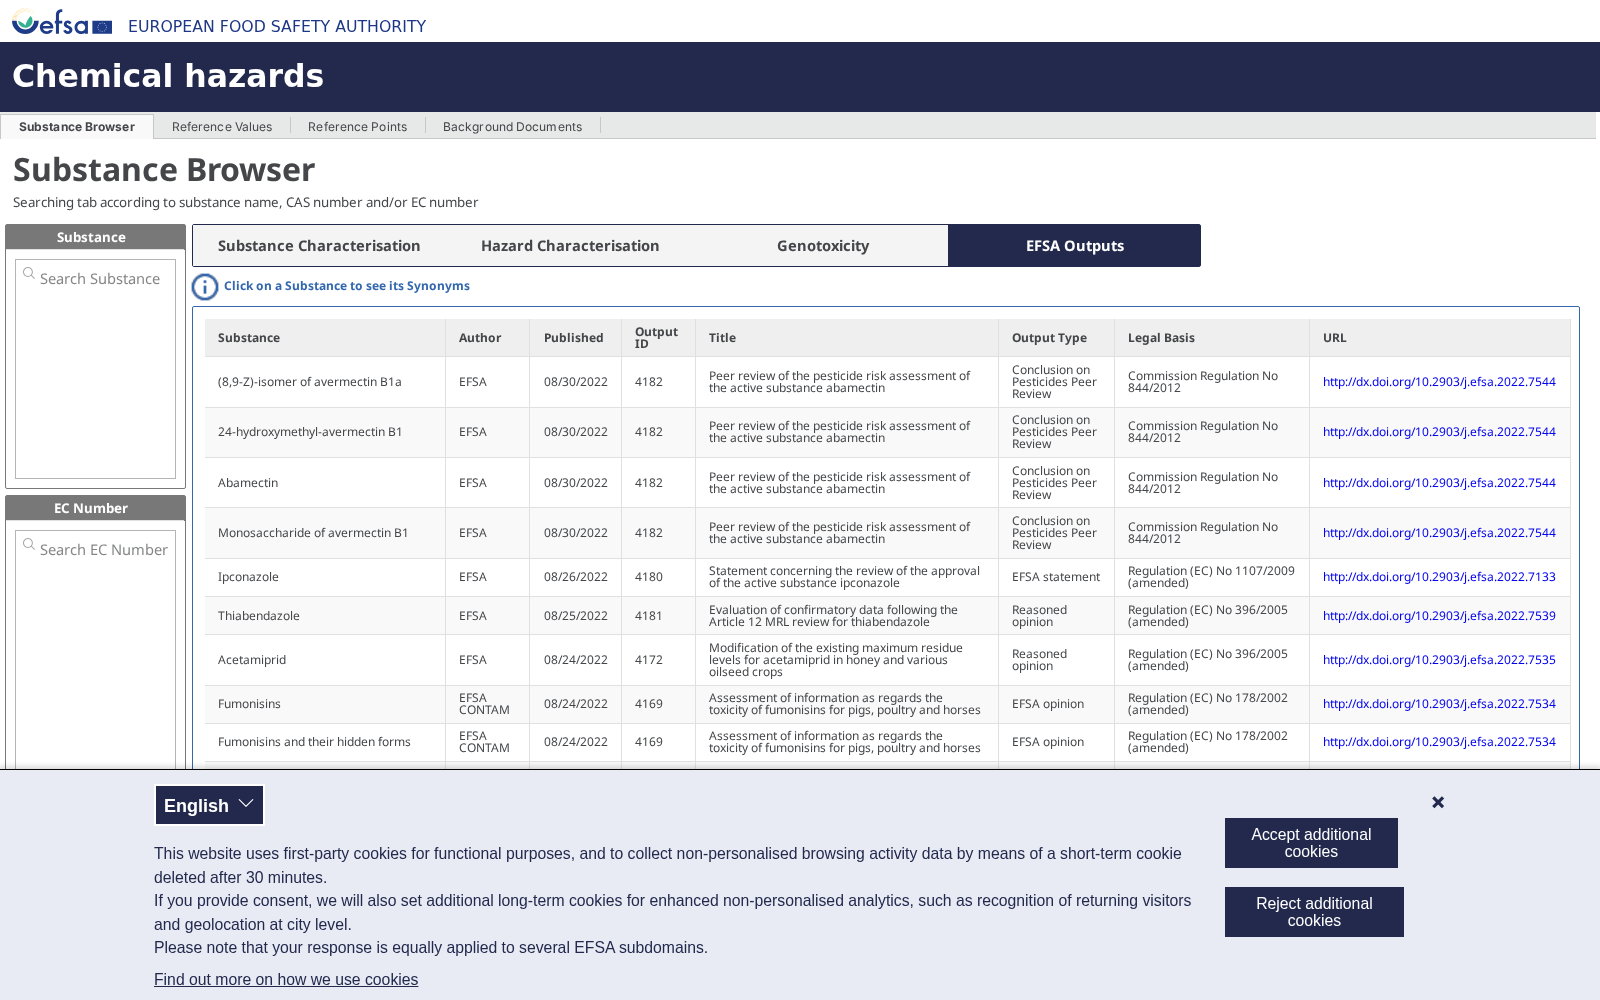The image size is (1600, 1000).
Task: Switch to Substance Browser tab
Action: tap(77, 127)
